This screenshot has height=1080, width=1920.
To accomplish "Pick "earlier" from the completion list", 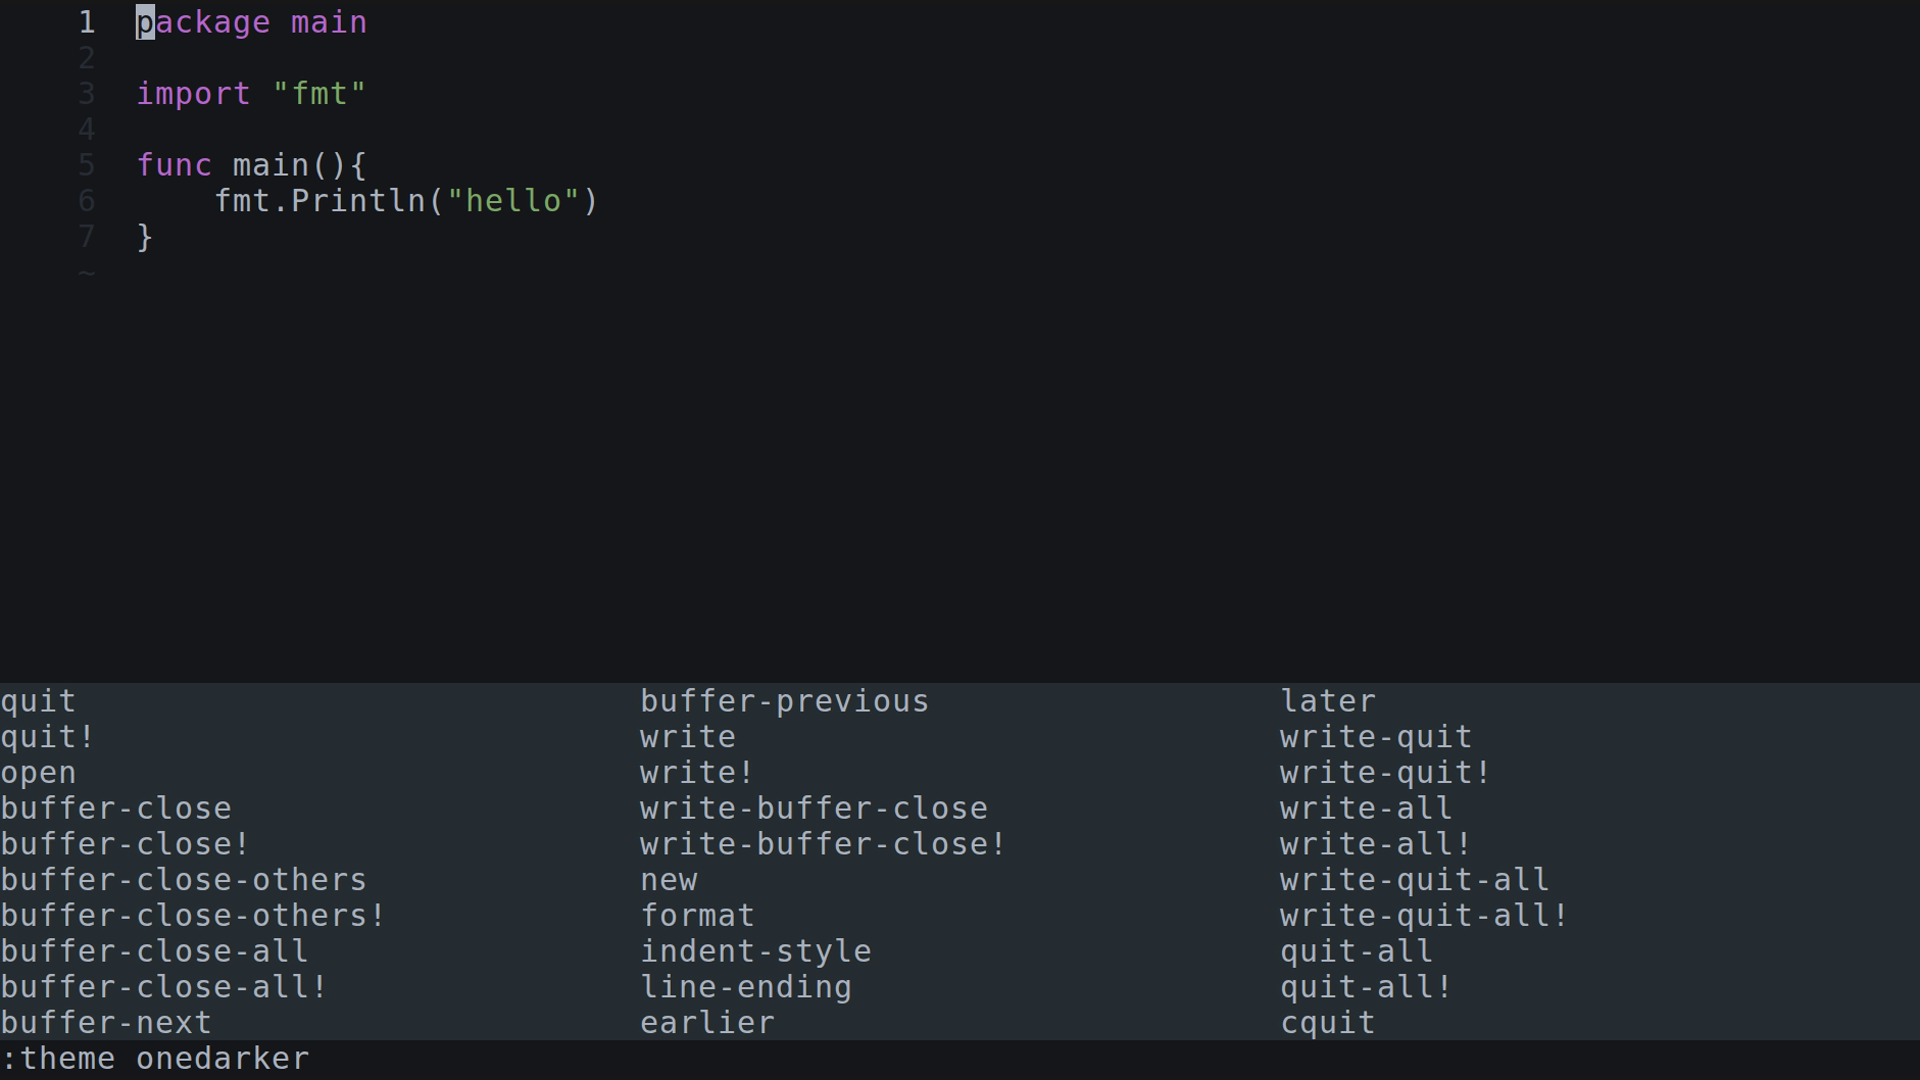I will click(707, 1023).
